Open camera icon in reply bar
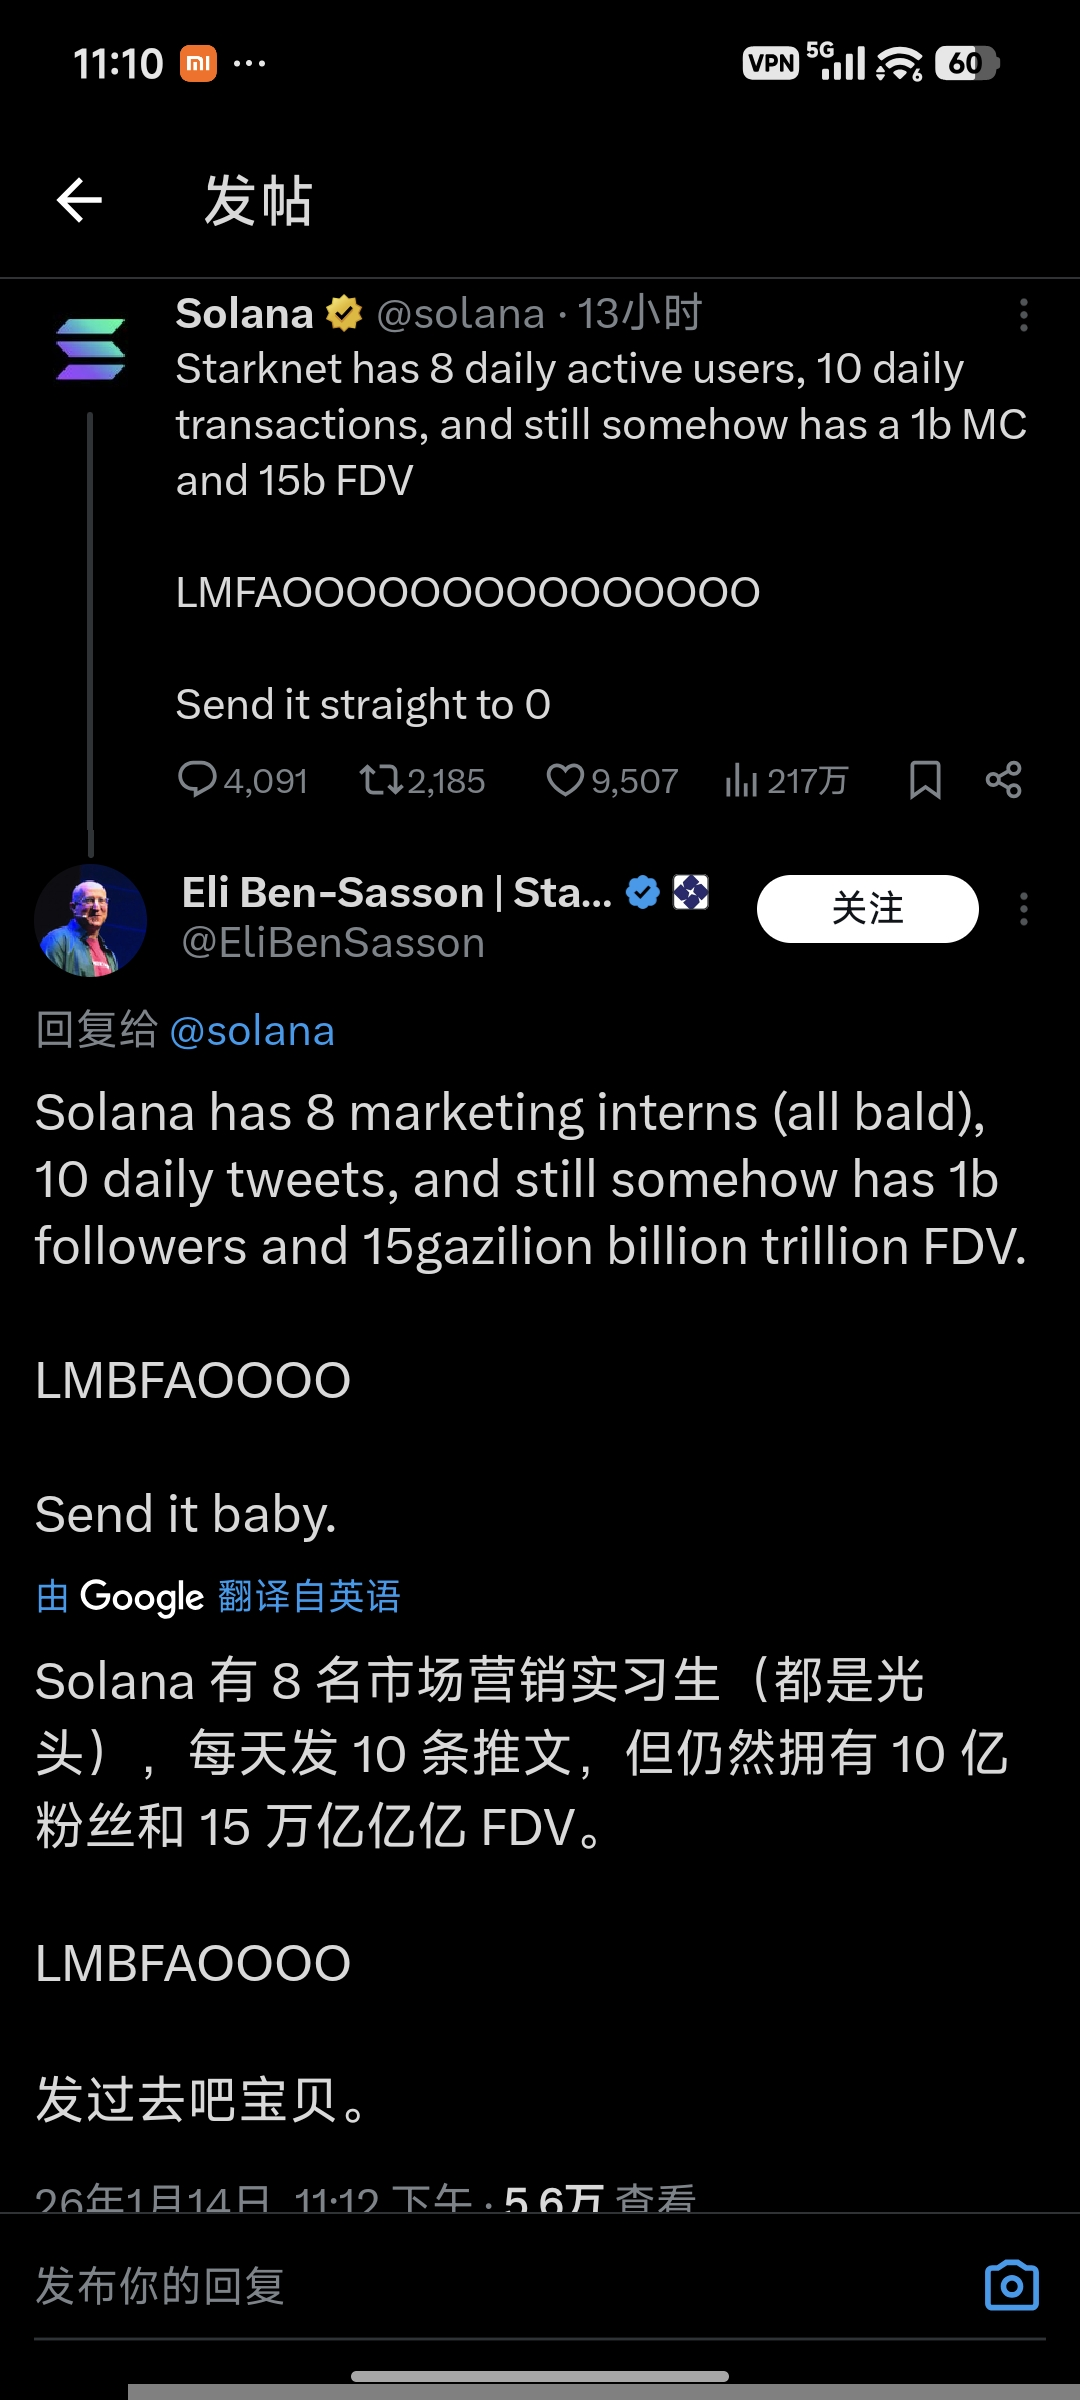Viewport: 1080px width, 2400px height. [x=1011, y=2286]
